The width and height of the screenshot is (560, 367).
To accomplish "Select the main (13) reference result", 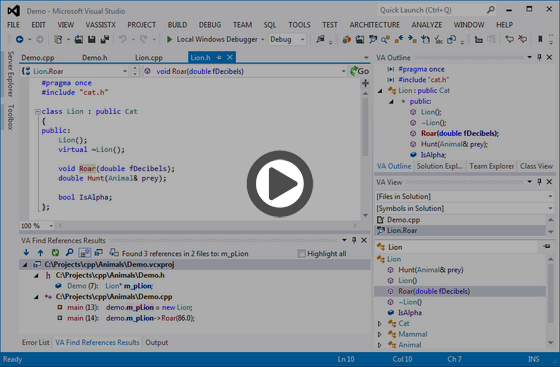I will click(x=125, y=307).
